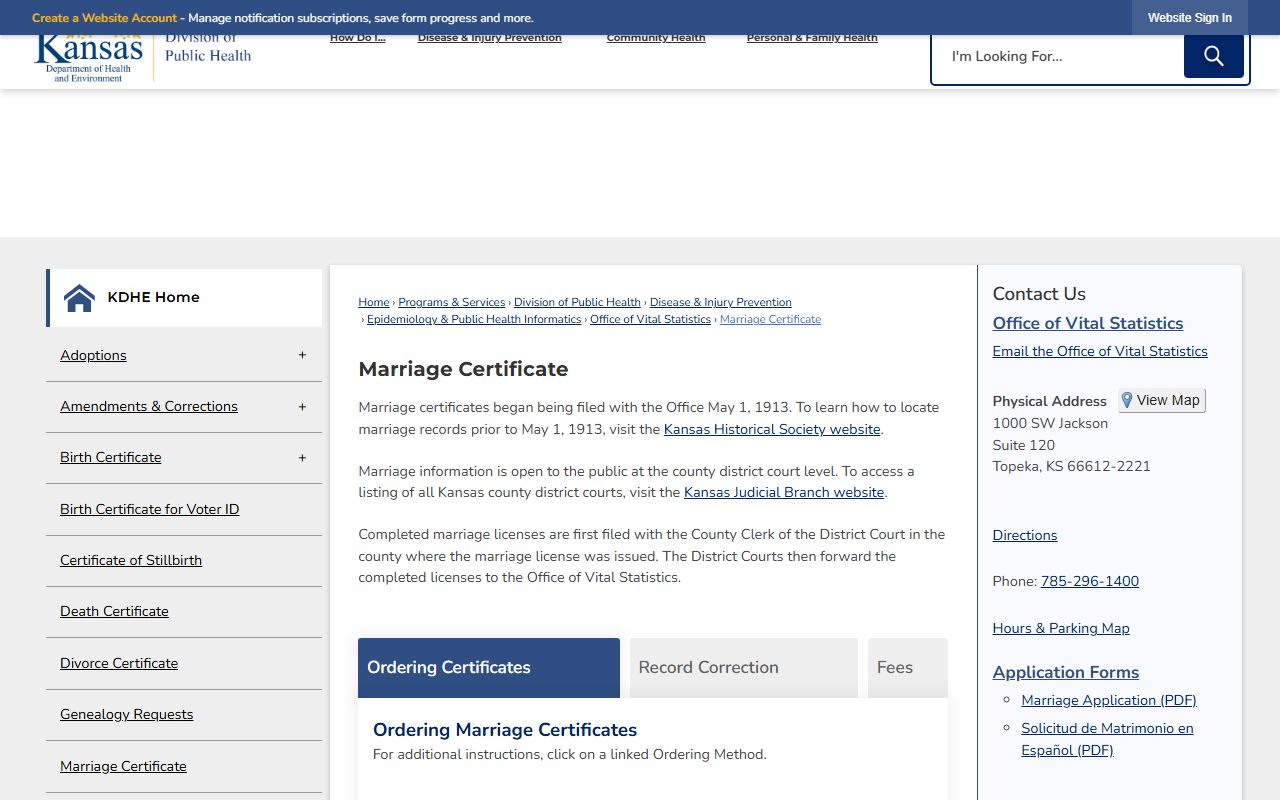This screenshot has height=800, width=1280.
Task: Open the Death Certificate link
Action: pos(114,611)
